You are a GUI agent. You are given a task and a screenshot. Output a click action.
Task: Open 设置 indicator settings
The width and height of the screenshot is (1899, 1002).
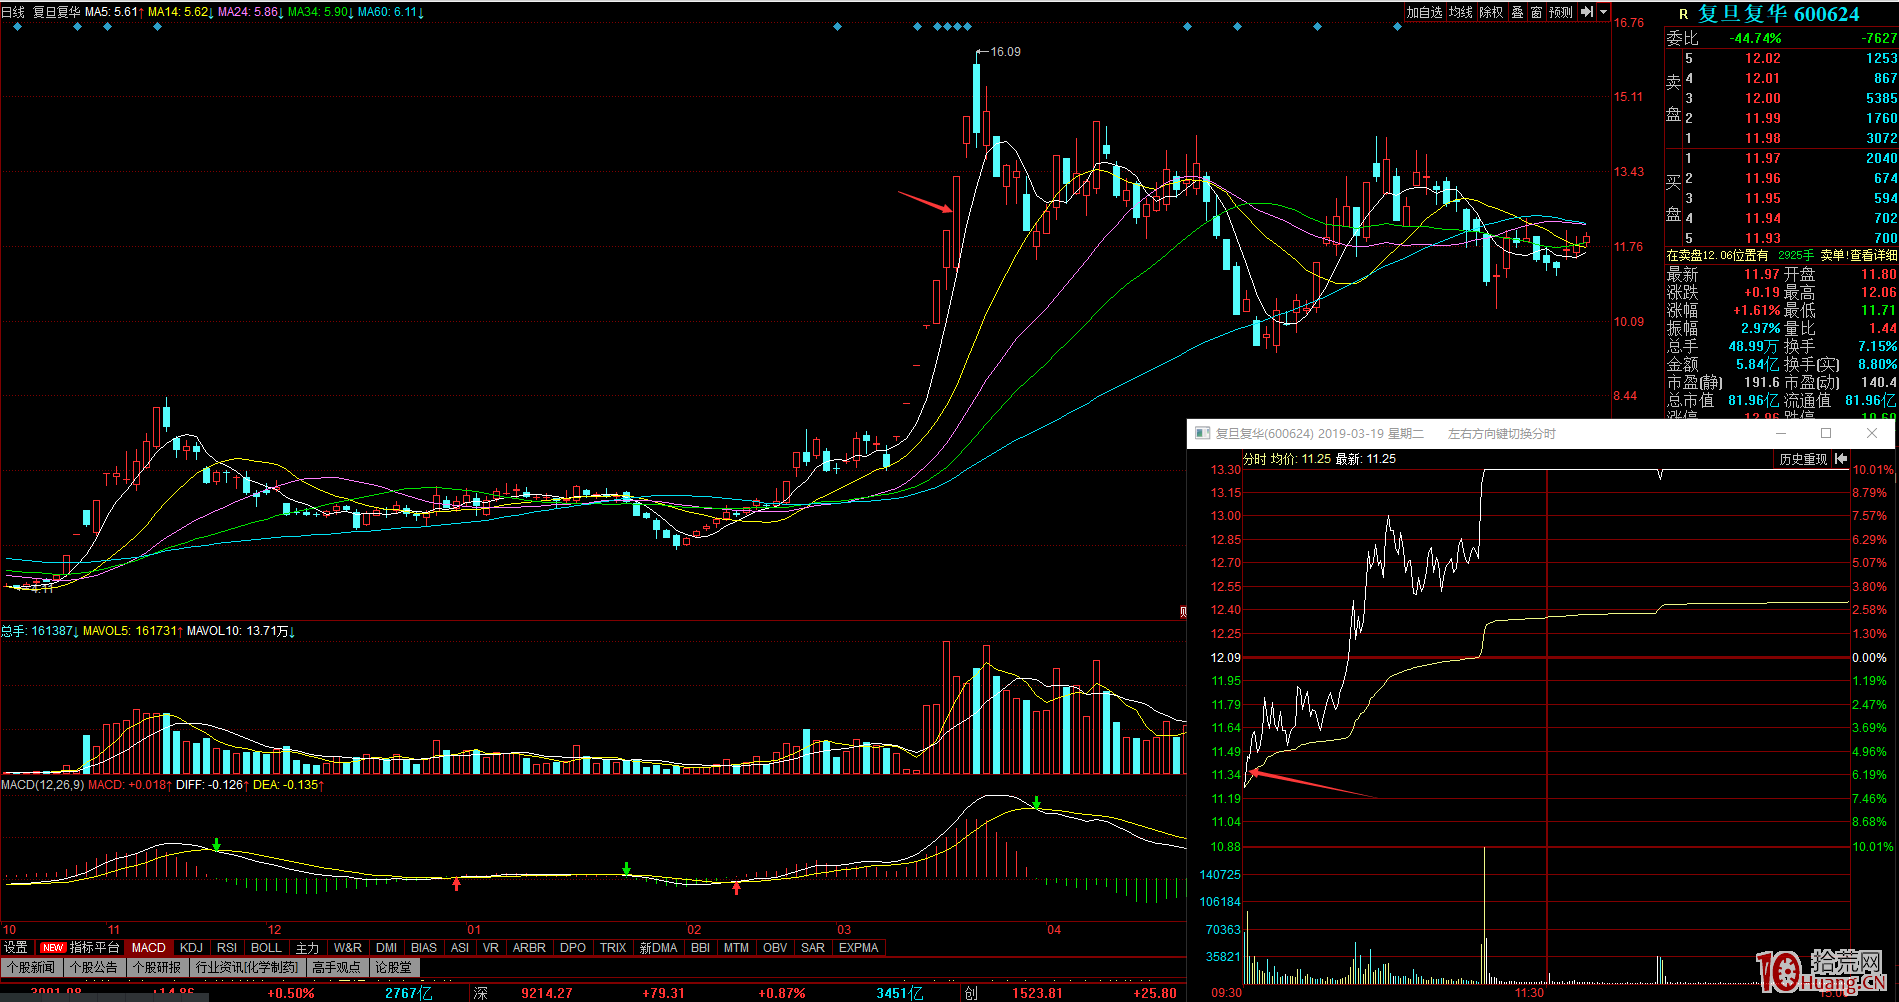(x=16, y=947)
